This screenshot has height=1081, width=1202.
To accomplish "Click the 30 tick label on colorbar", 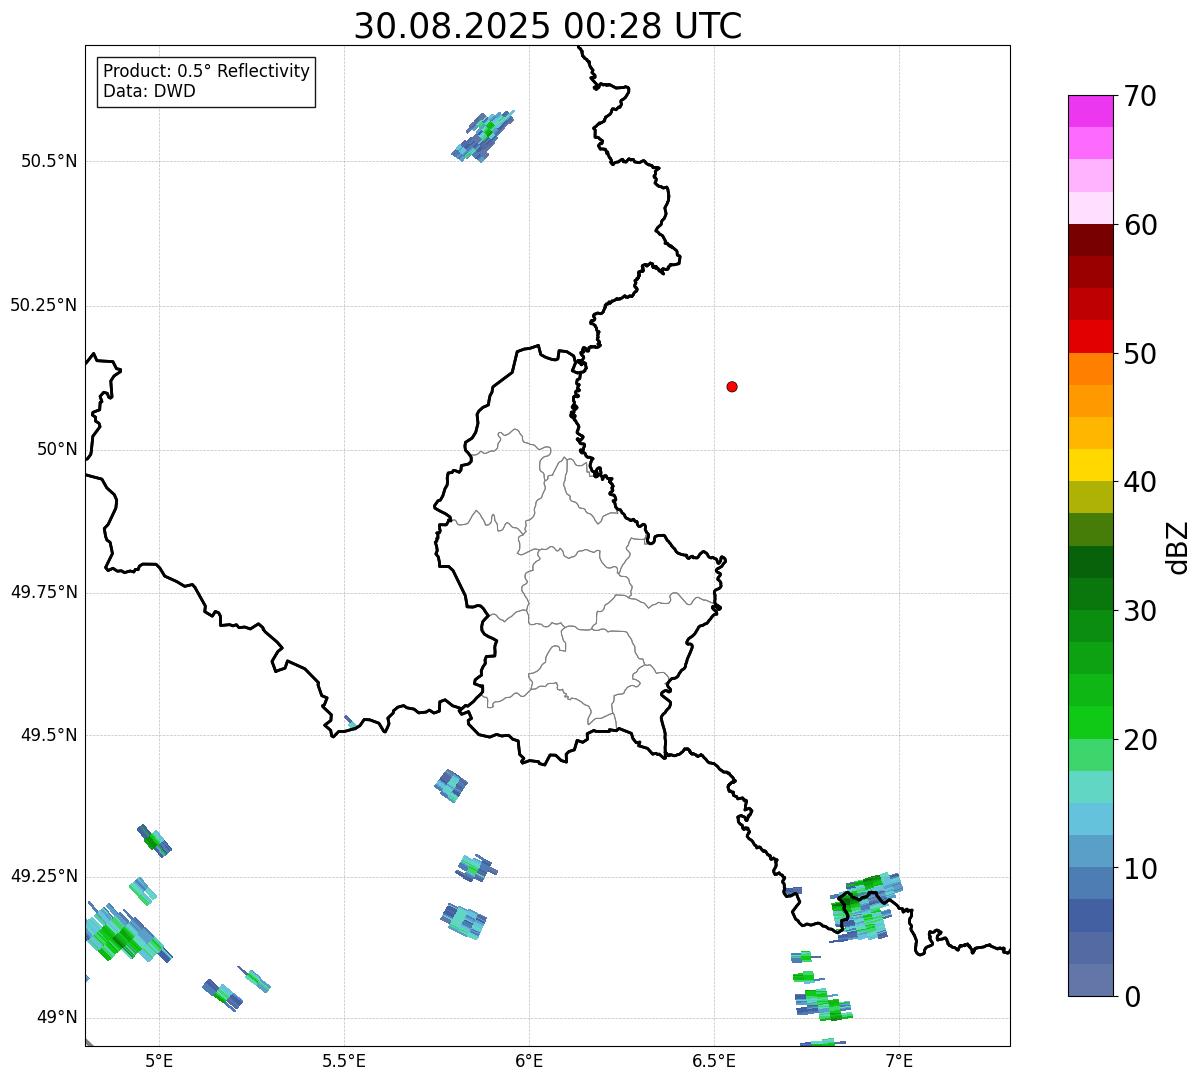I will tap(1139, 611).
